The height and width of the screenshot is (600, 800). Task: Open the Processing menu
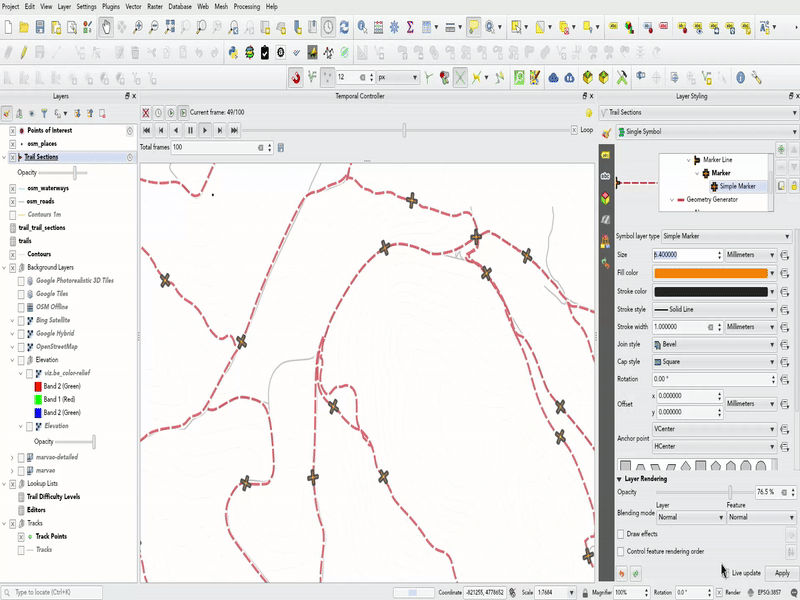coord(246,6)
